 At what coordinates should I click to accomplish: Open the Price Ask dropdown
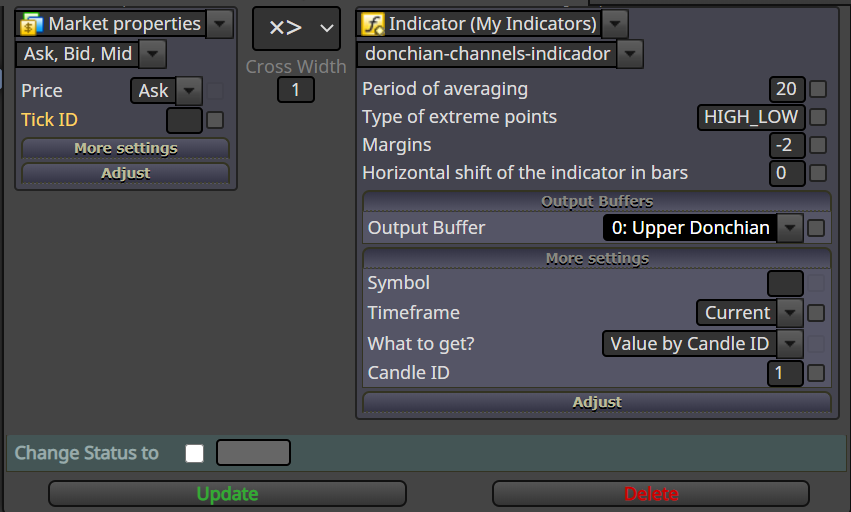(x=189, y=91)
